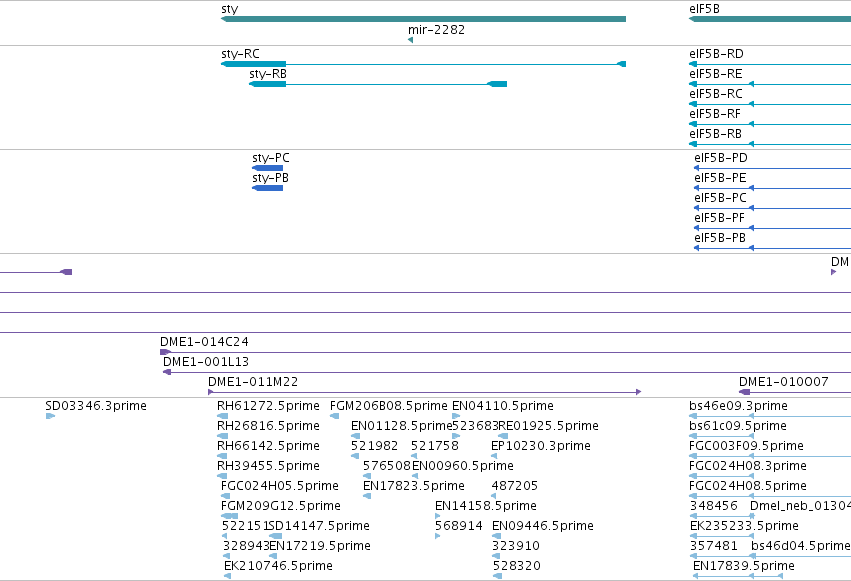The width and height of the screenshot is (851, 581).
Task: Click the 568914 feature label
Action: click(459, 526)
